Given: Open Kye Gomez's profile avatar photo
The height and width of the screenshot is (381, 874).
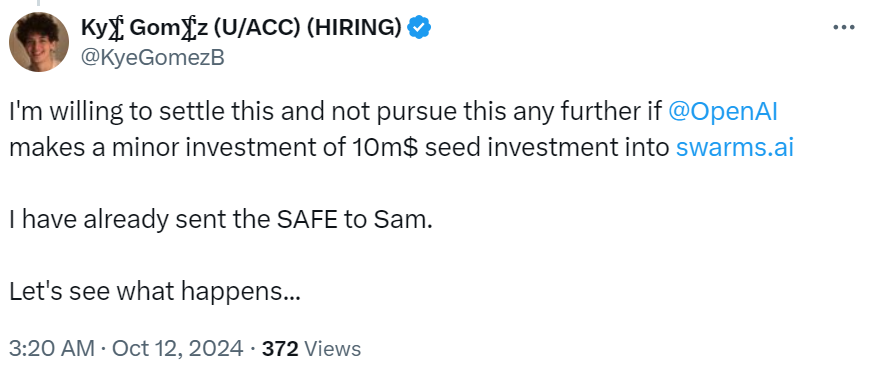Looking at the screenshot, I should pyautogui.click(x=39, y=42).
